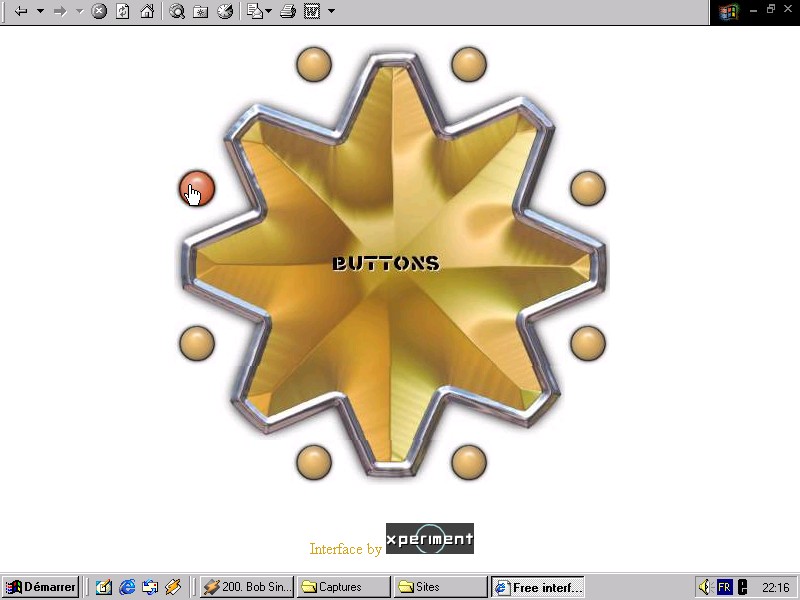Open the xperiment logo link
This screenshot has height=600, width=800.
430,538
